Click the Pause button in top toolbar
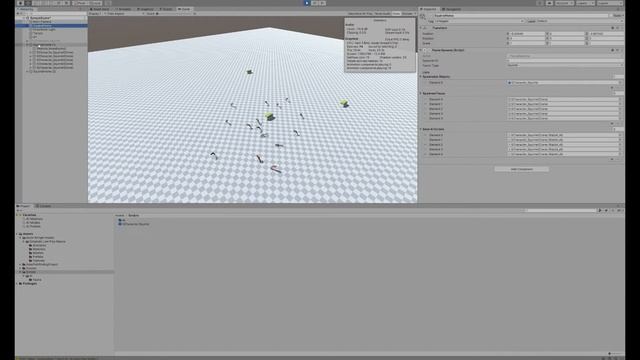This screenshot has height=360, width=640. point(315,3)
